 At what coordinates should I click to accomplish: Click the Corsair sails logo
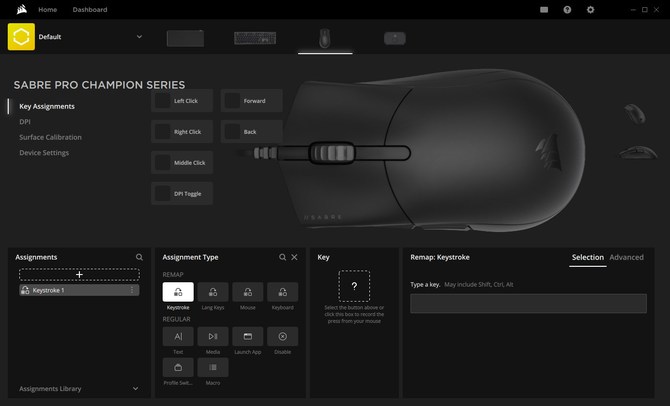pos(21,9)
